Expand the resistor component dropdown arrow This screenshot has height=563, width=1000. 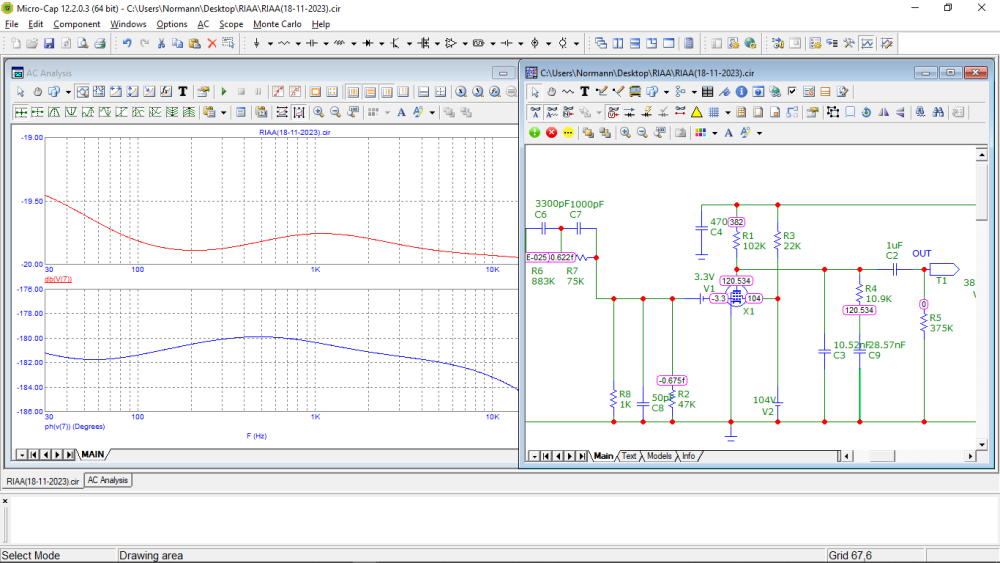[299, 44]
